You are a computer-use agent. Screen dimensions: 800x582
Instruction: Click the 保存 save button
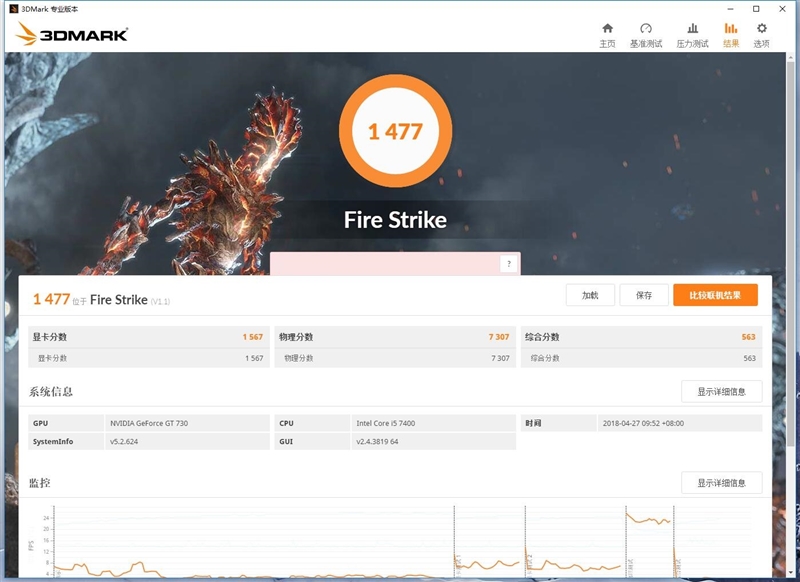click(x=643, y=295)
